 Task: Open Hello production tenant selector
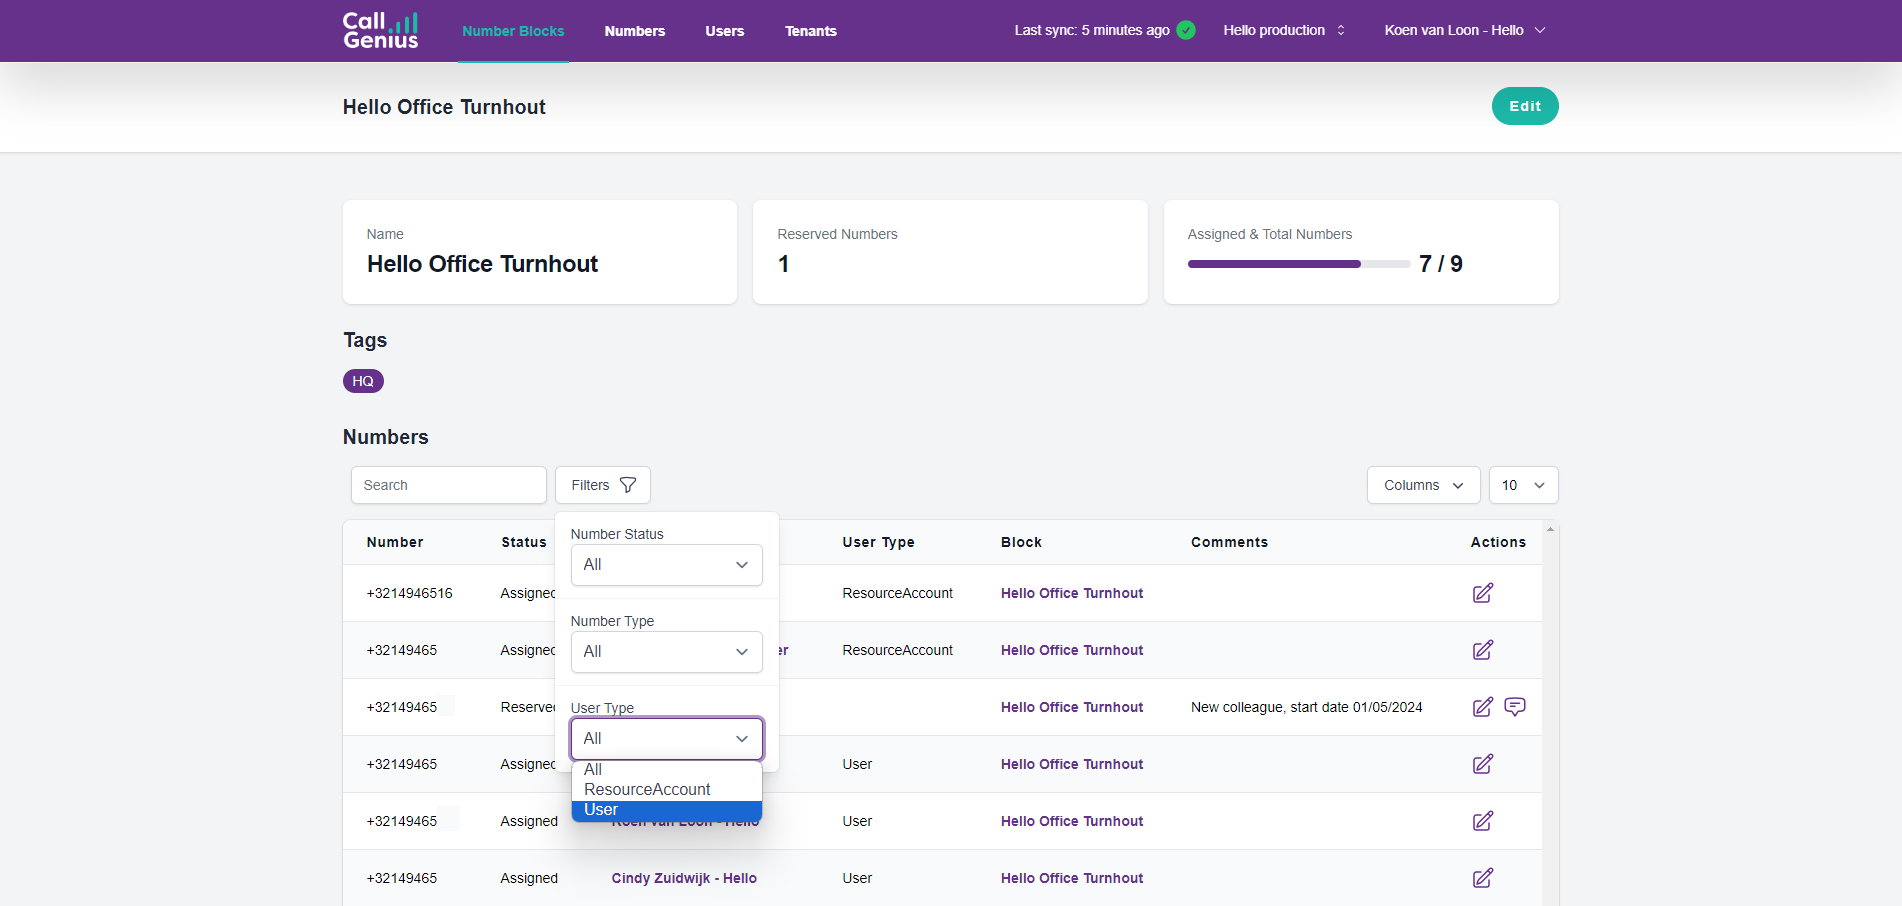coord(1284,30)
